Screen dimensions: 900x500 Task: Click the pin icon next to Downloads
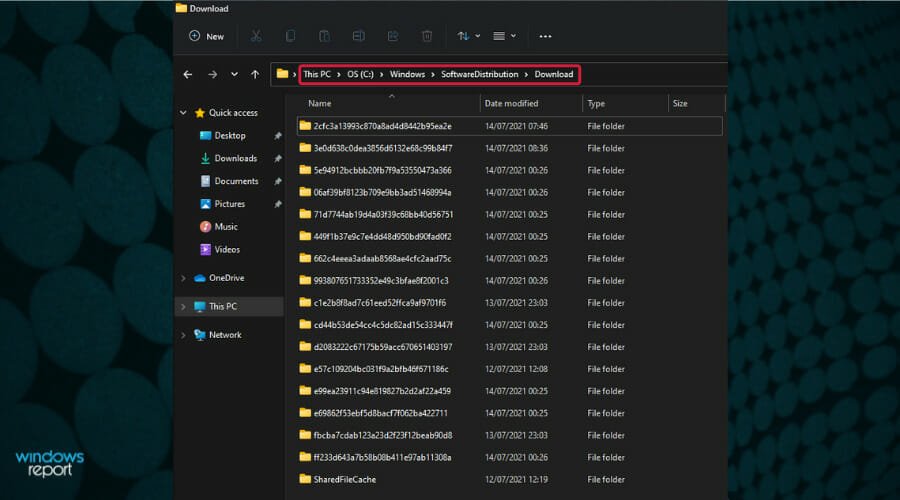[x=278, y=158]
